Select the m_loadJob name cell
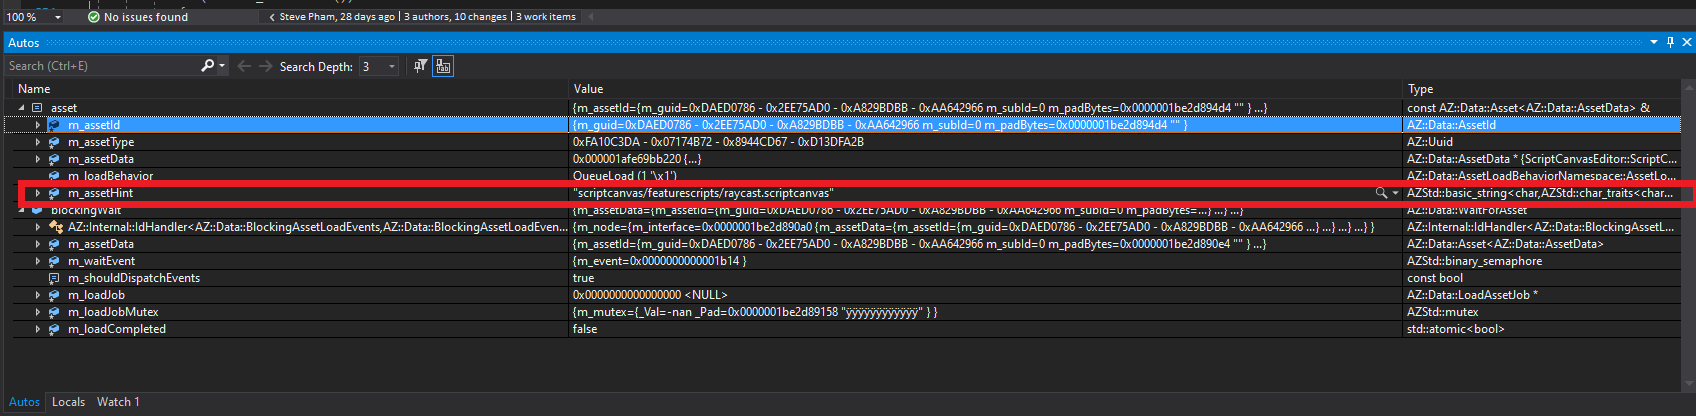The width and height of the screenshot is (1696, 416). [x=96, y=295]
